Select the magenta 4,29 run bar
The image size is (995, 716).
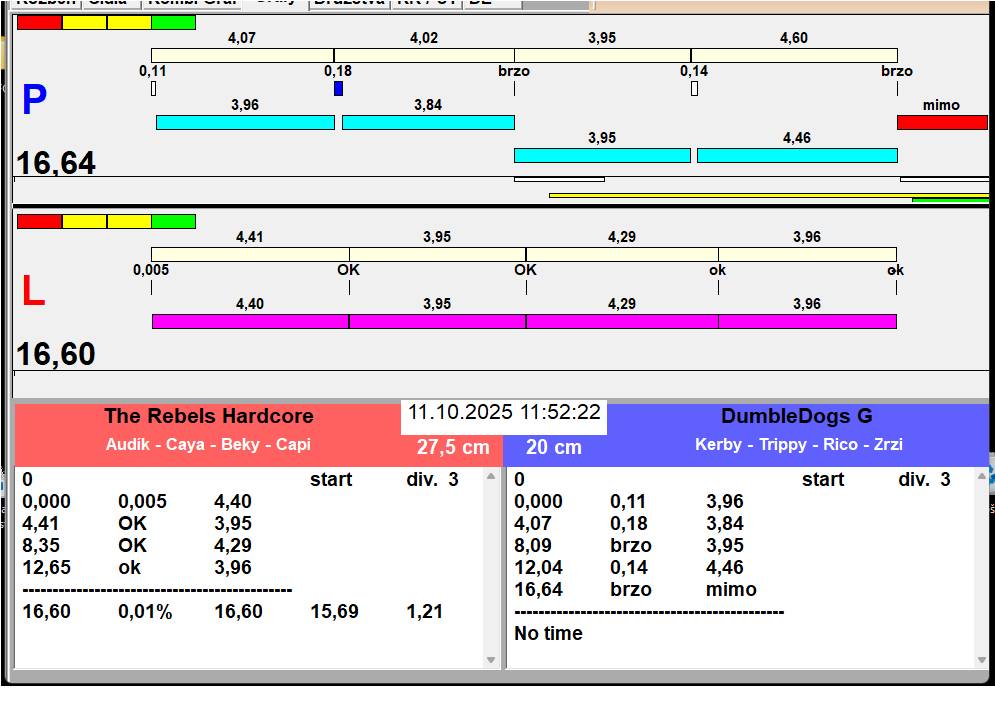coord(621,321)
